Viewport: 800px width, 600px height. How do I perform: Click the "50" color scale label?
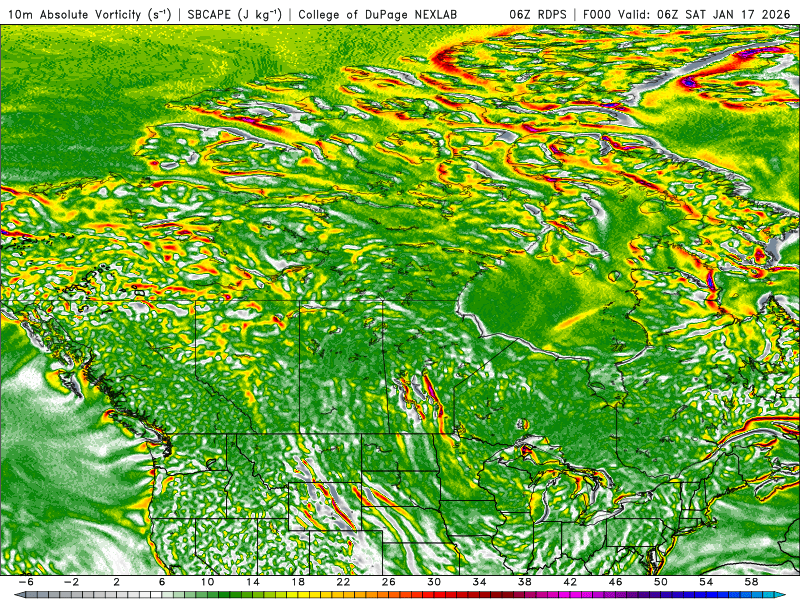pyautogui.click(x=661, y=582)
